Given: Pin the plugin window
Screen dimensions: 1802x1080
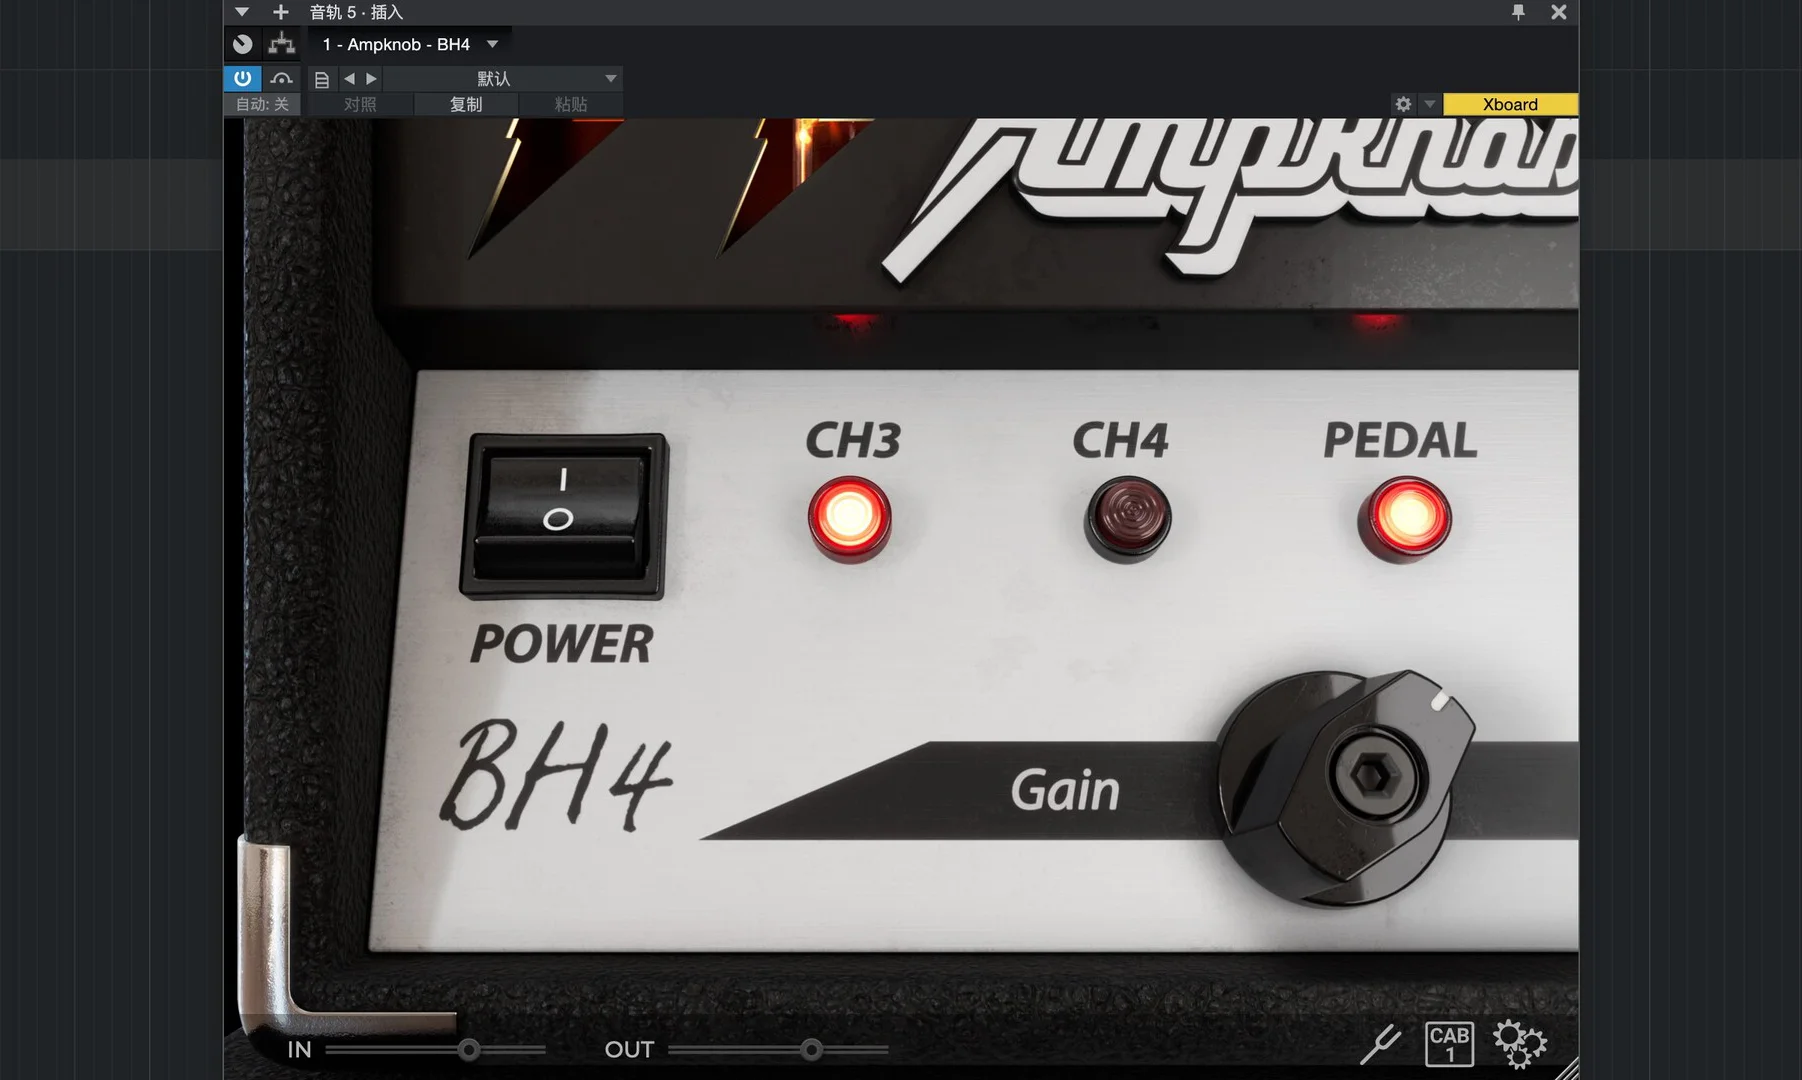Looking at the screenshot, I should tap(1518, 12).
